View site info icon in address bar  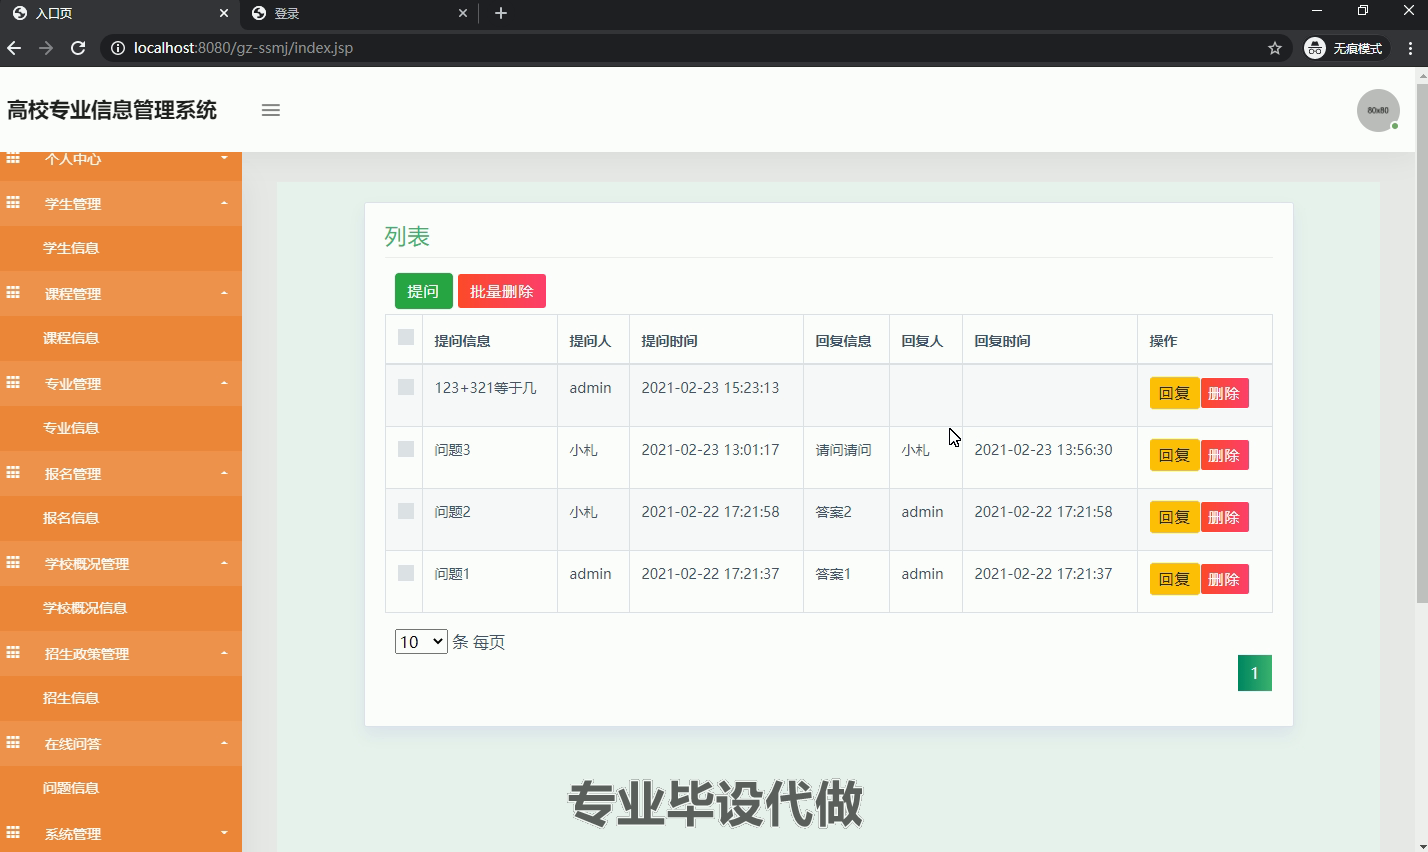click(117, 48)
